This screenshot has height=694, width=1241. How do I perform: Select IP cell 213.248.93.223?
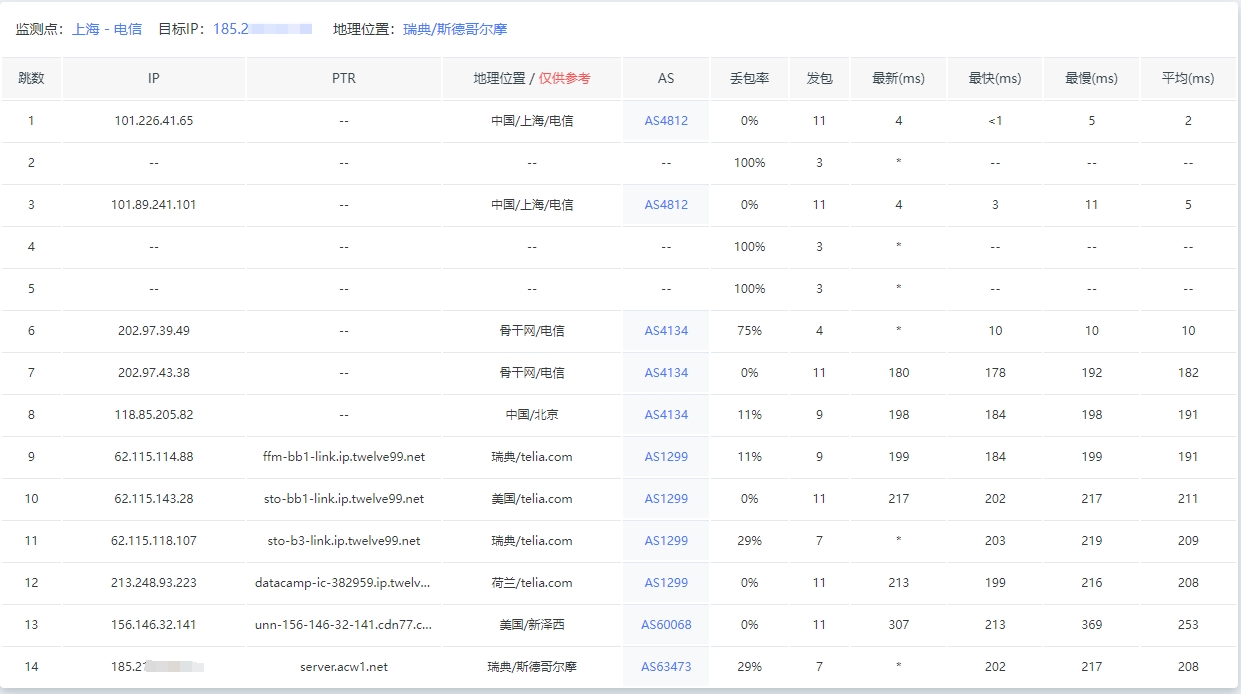(x=154, y=583)
